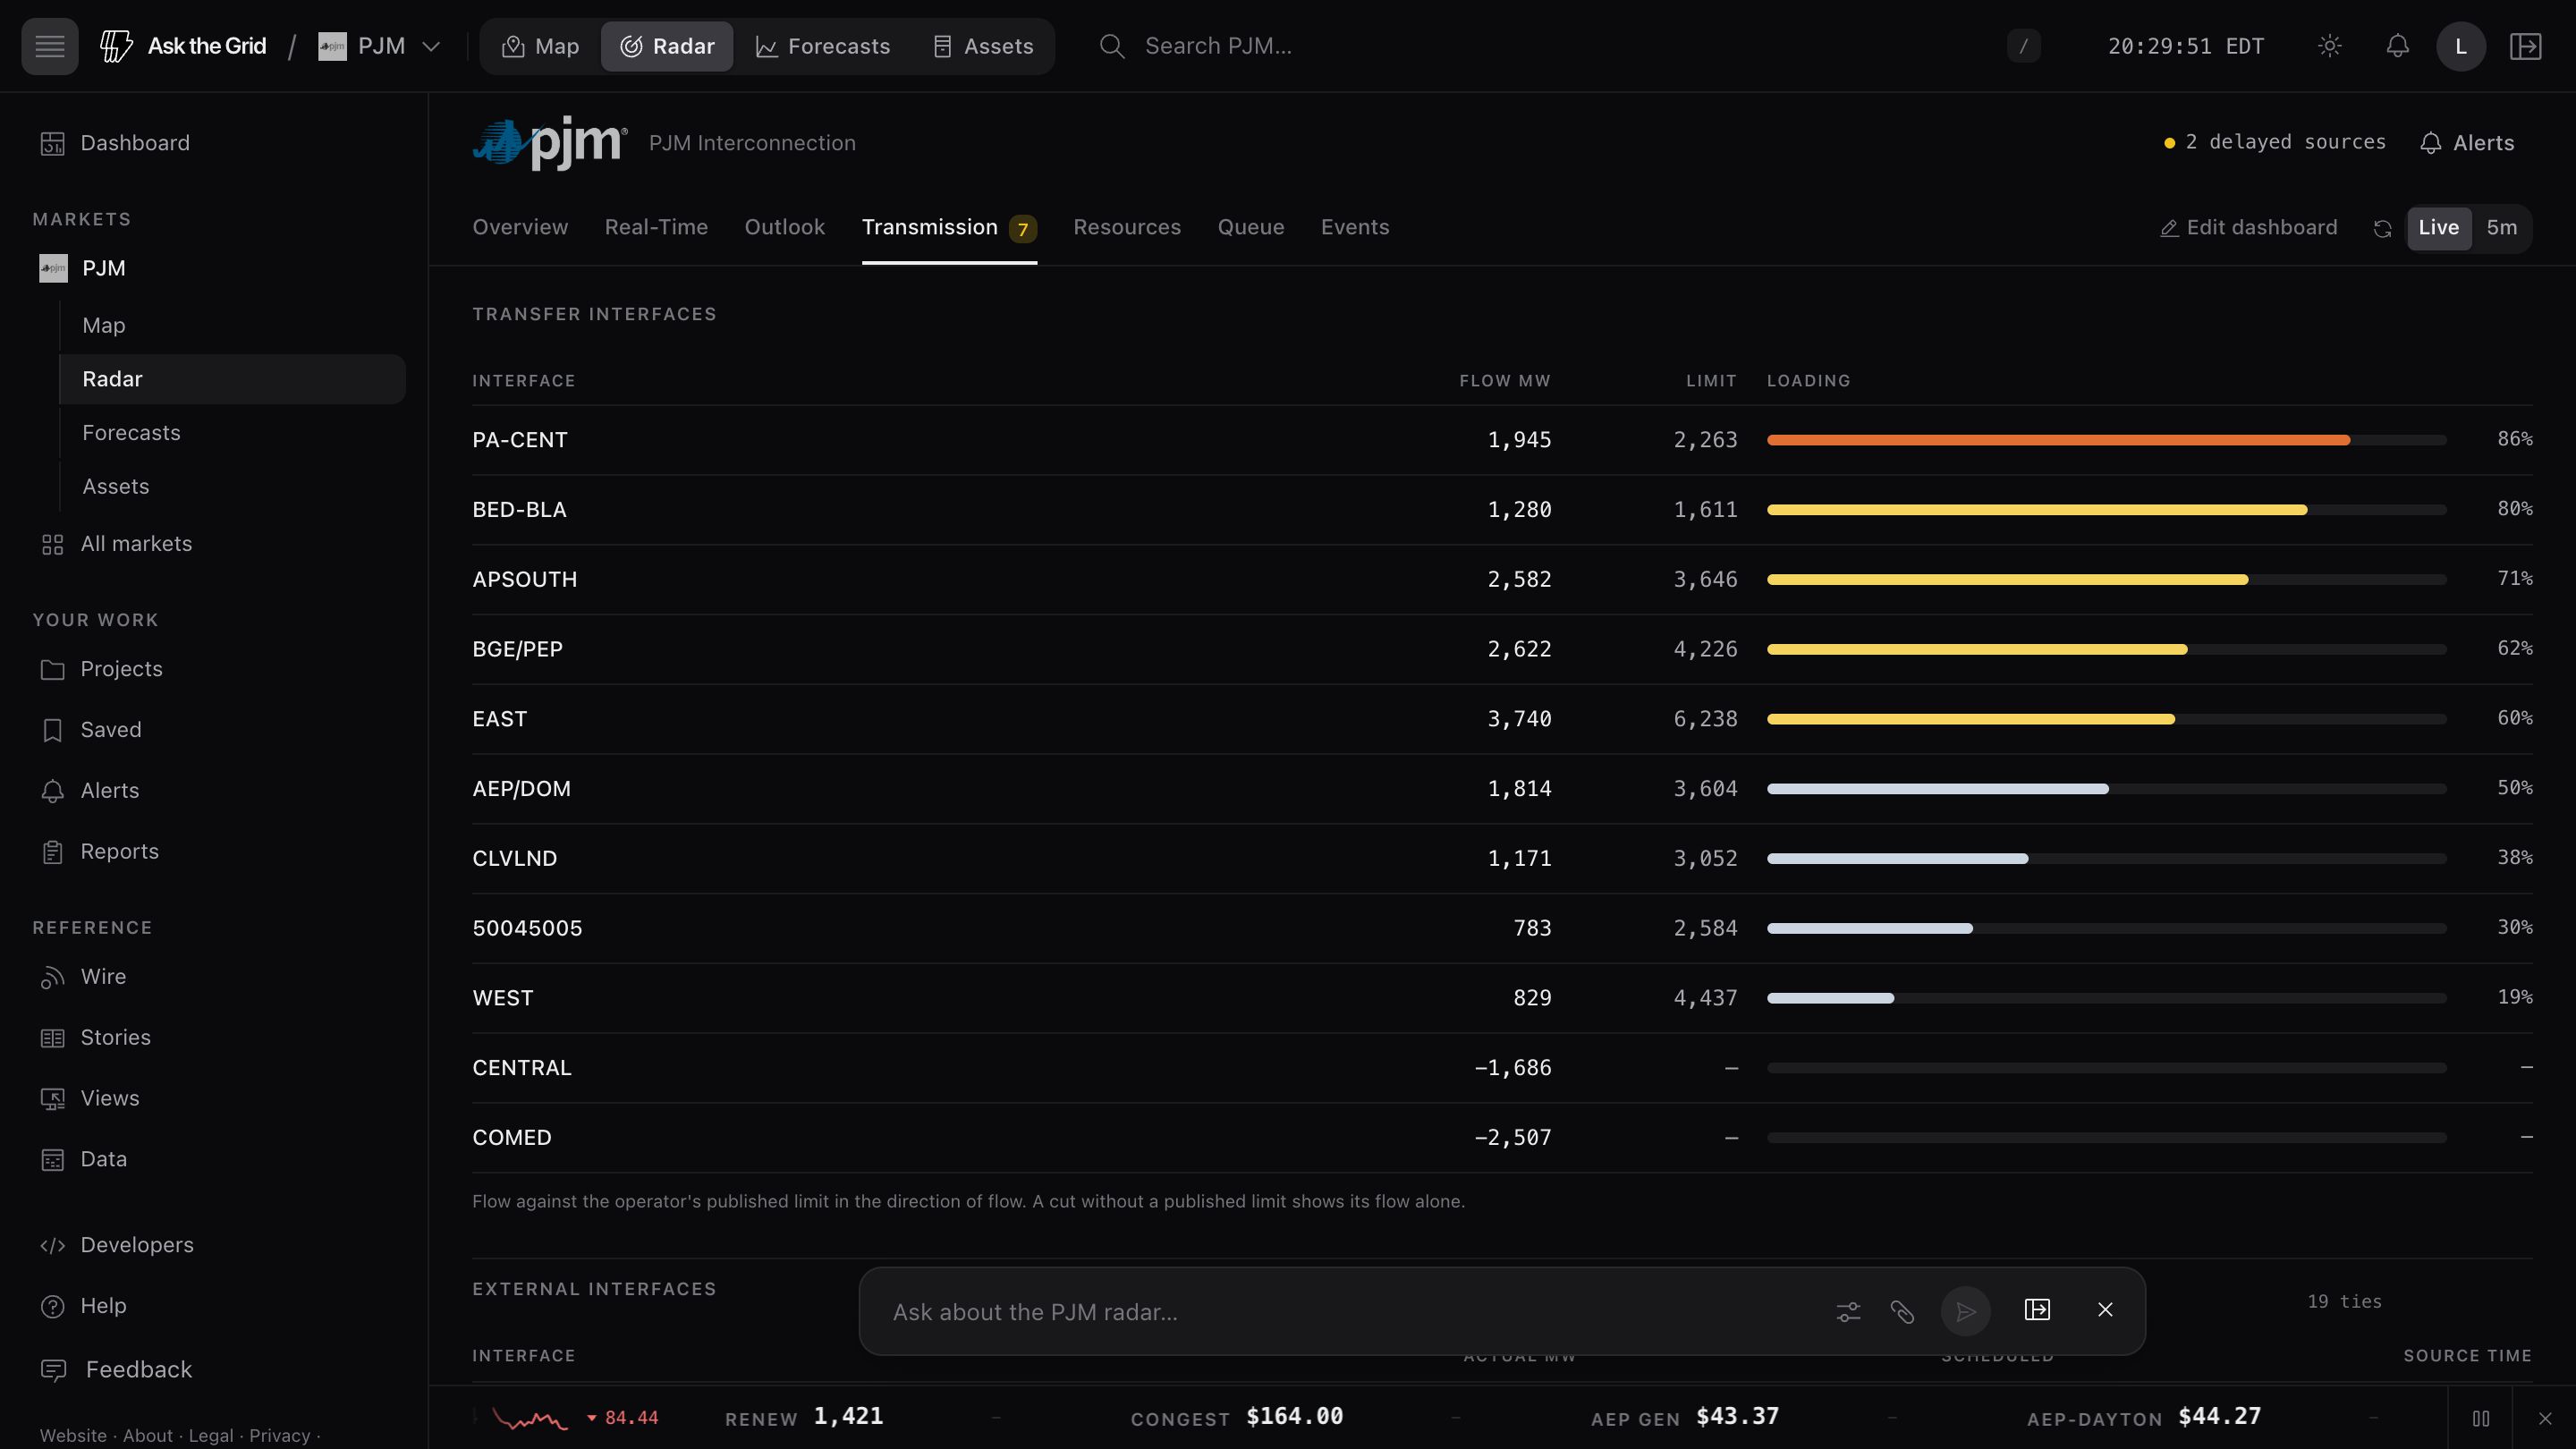
Task: Select the Transmission tab
Action: (949, 228)
